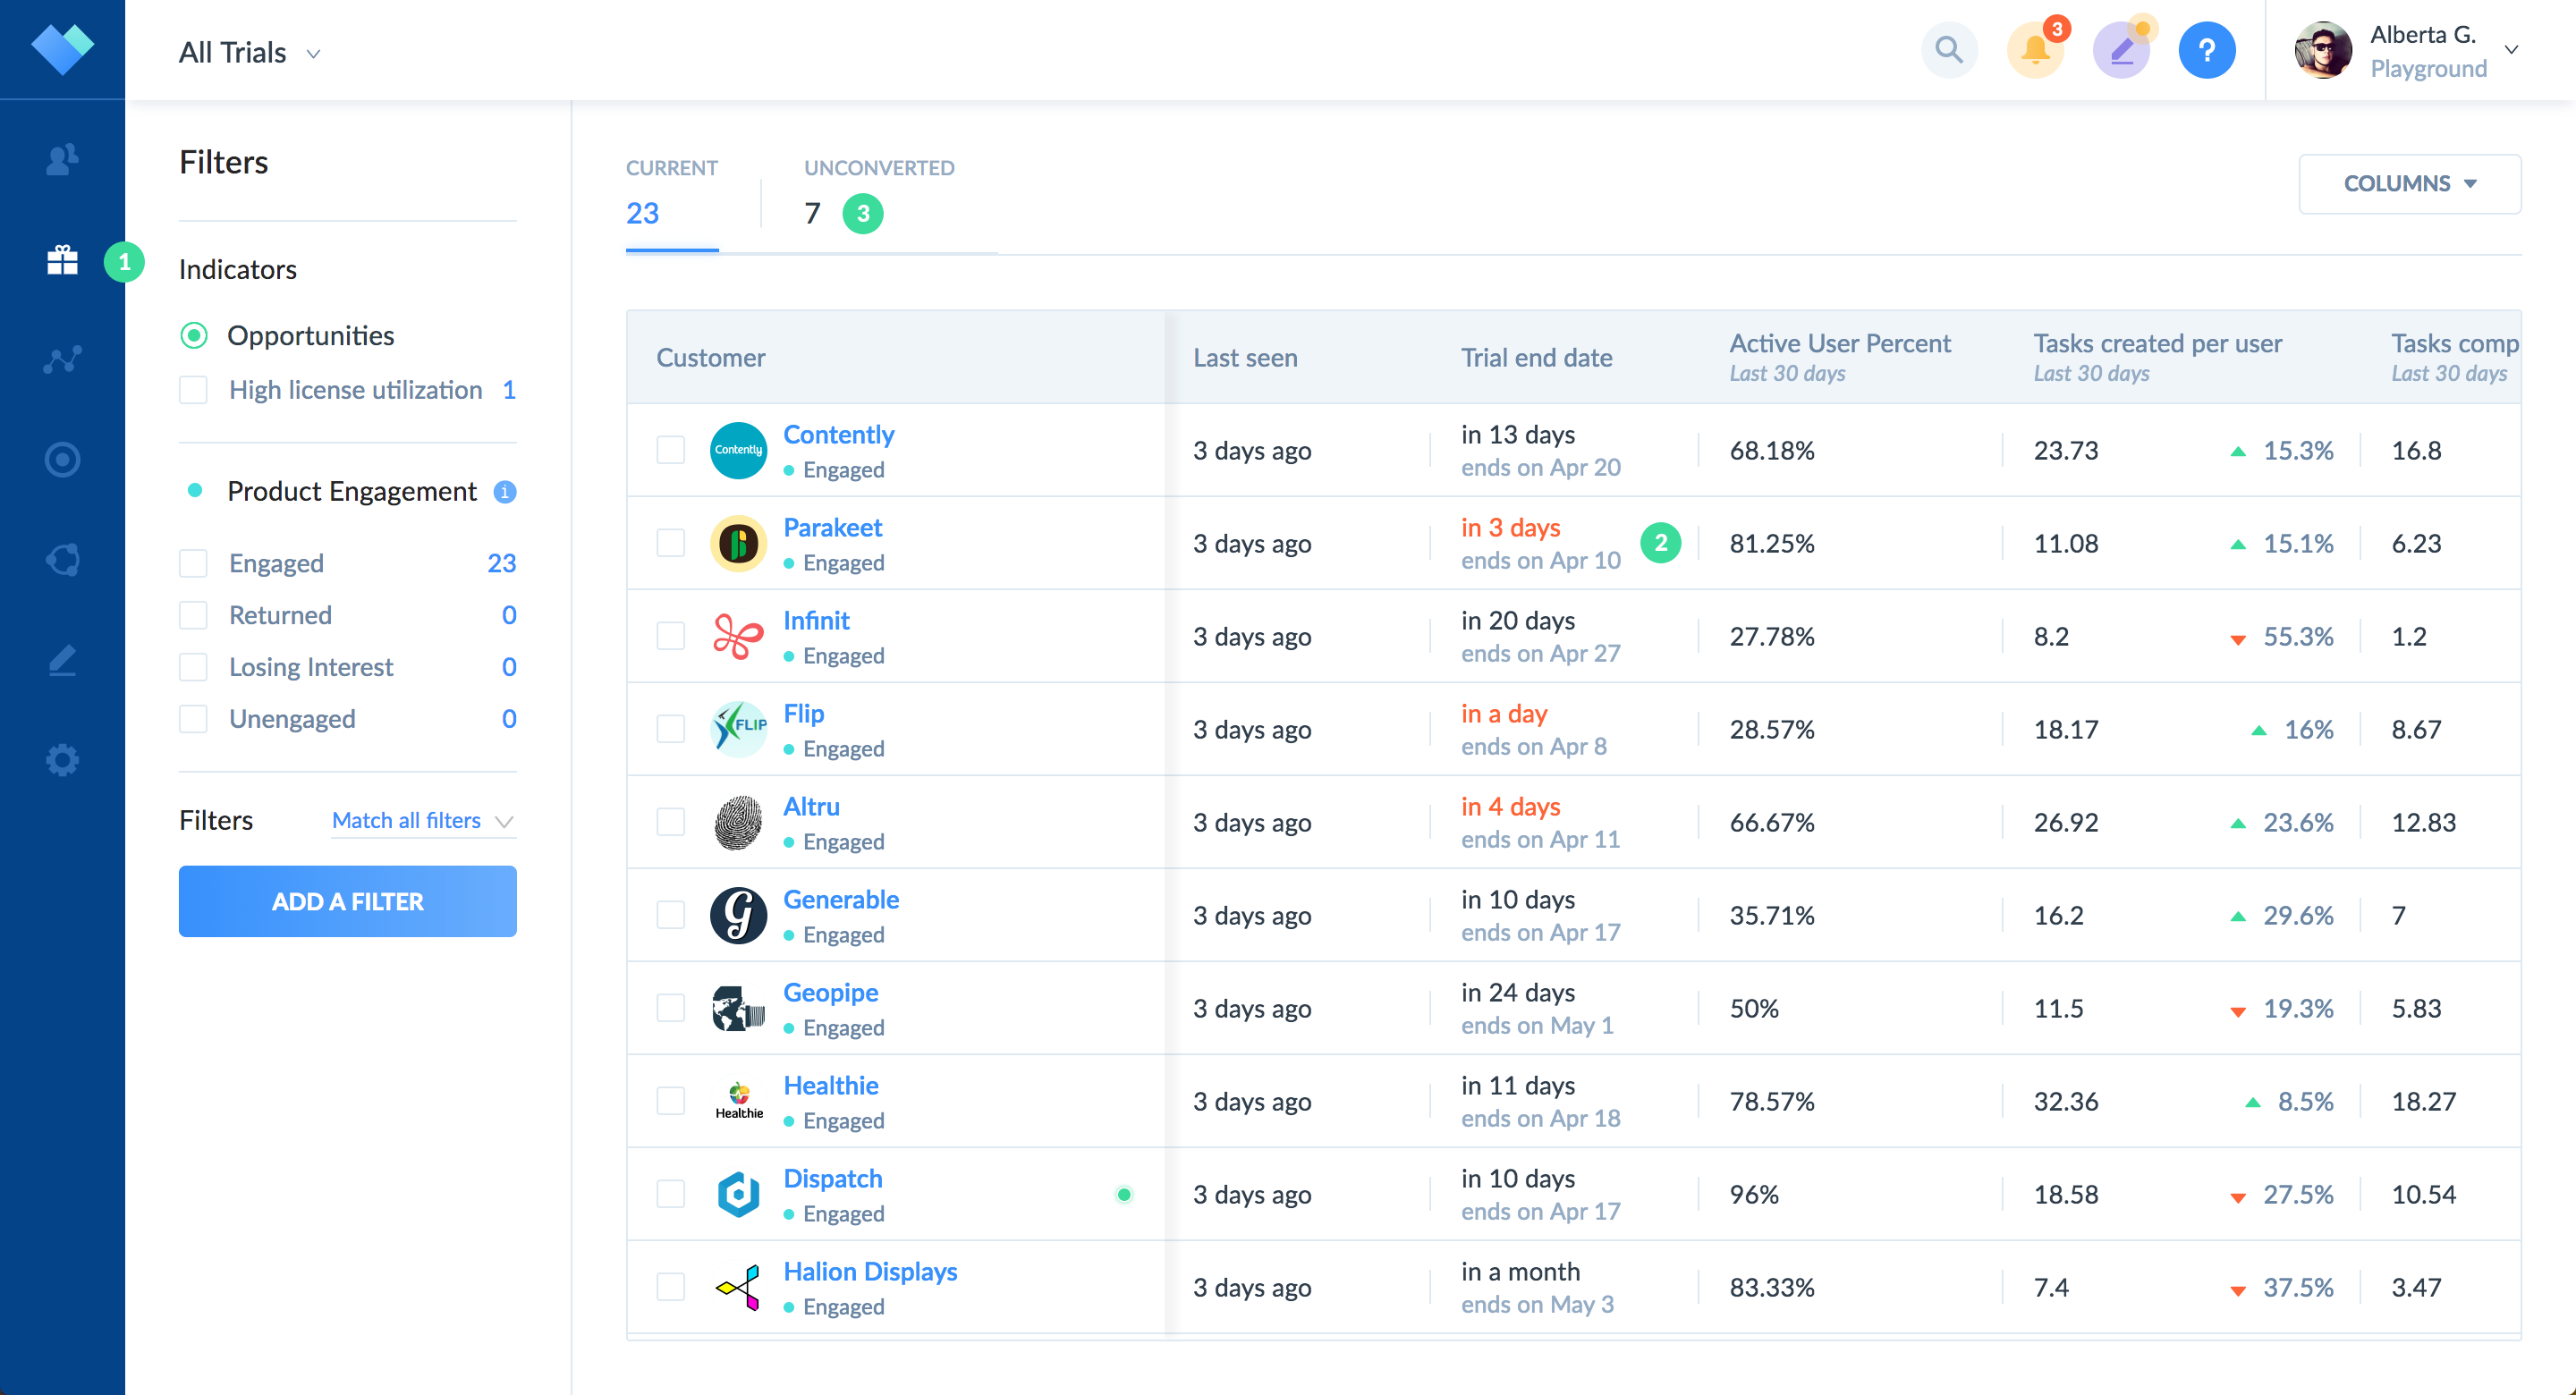Viewport: 2576px width, 1395px height.
Task: Open the settings gear sidebar icon
Action: tap(62, 760)
